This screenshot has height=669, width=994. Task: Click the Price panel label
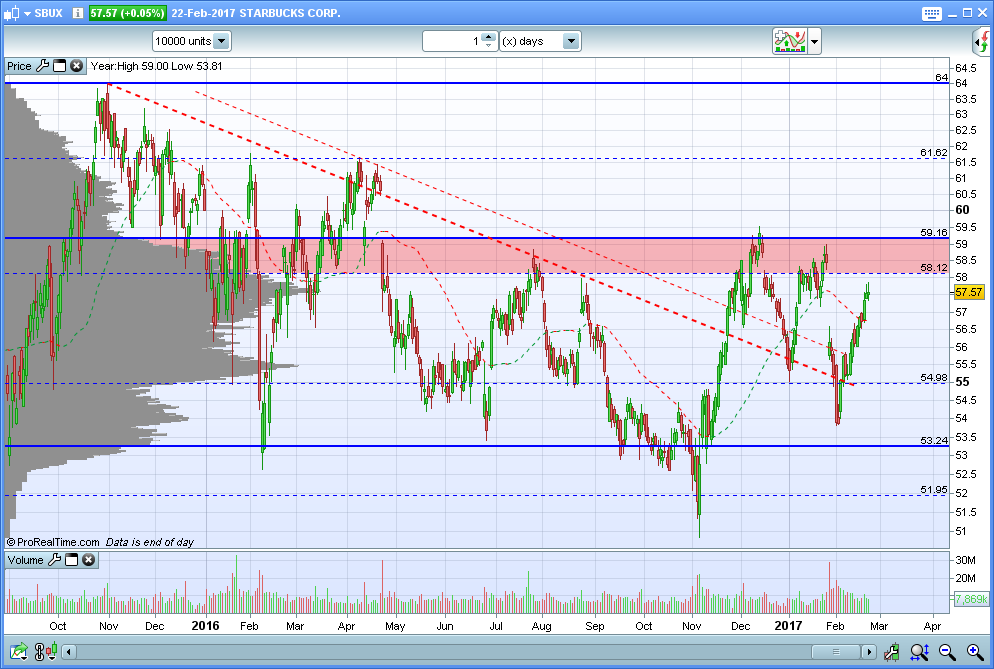[x=19, y=66]
